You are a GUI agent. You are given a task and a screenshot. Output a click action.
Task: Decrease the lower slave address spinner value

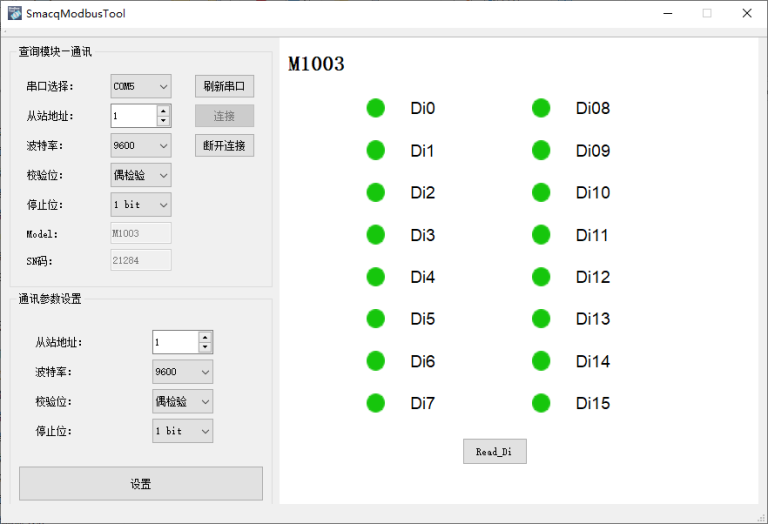point(205,347)
